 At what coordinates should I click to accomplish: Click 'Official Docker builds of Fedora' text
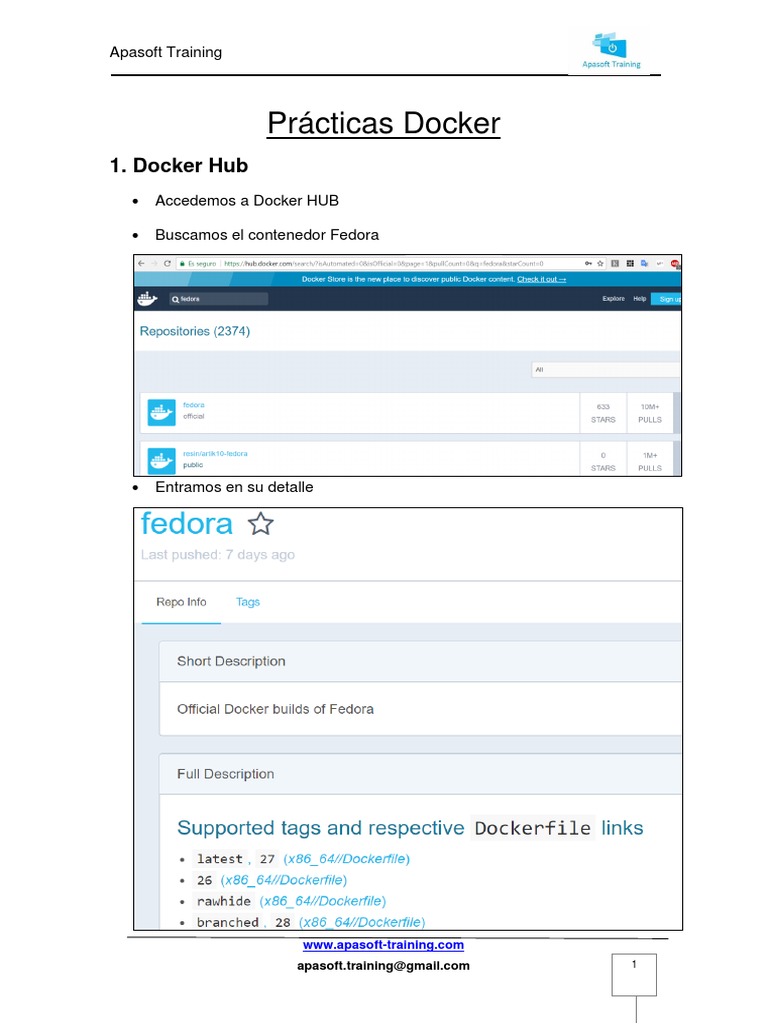275,709
